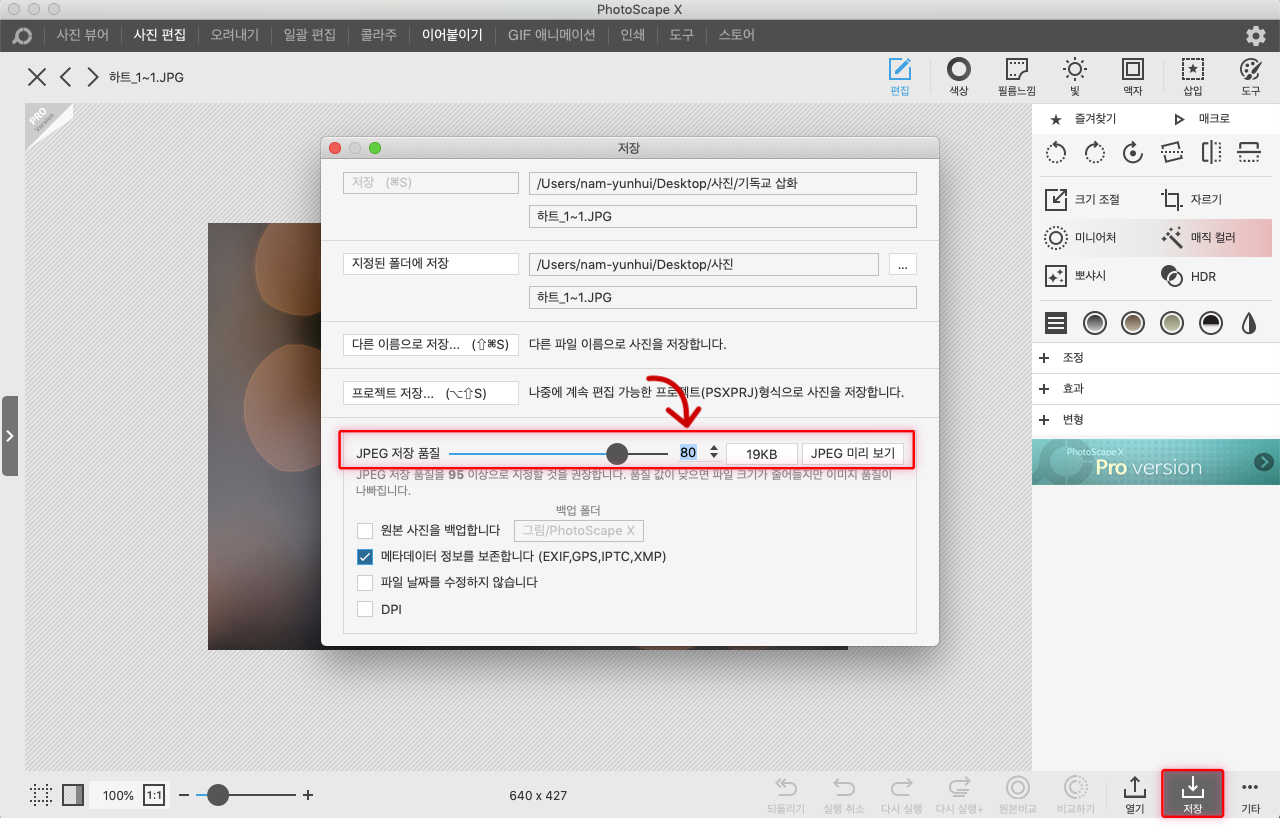1280x836 pixels.
Task: Click the PhotoScape X Pro version banner
Action: (1155, 462)
